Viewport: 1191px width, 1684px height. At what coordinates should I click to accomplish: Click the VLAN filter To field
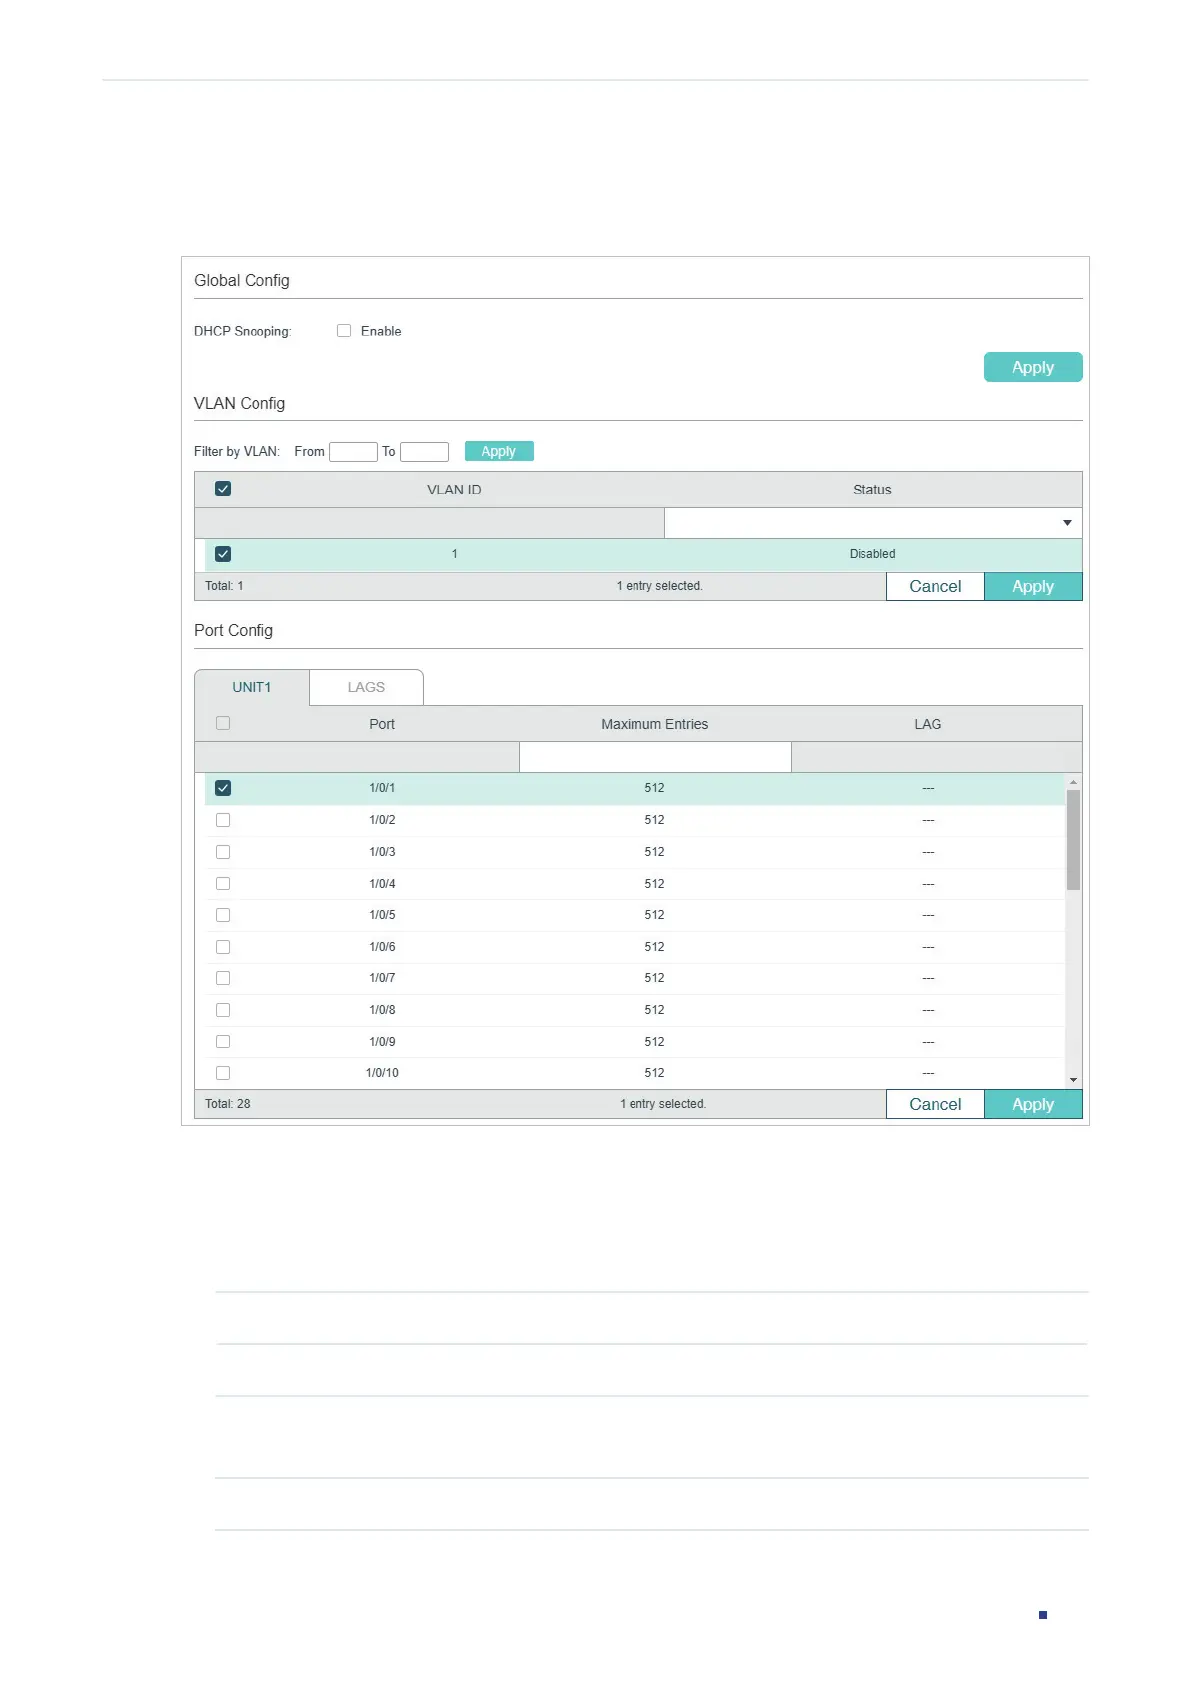(424, 452)
